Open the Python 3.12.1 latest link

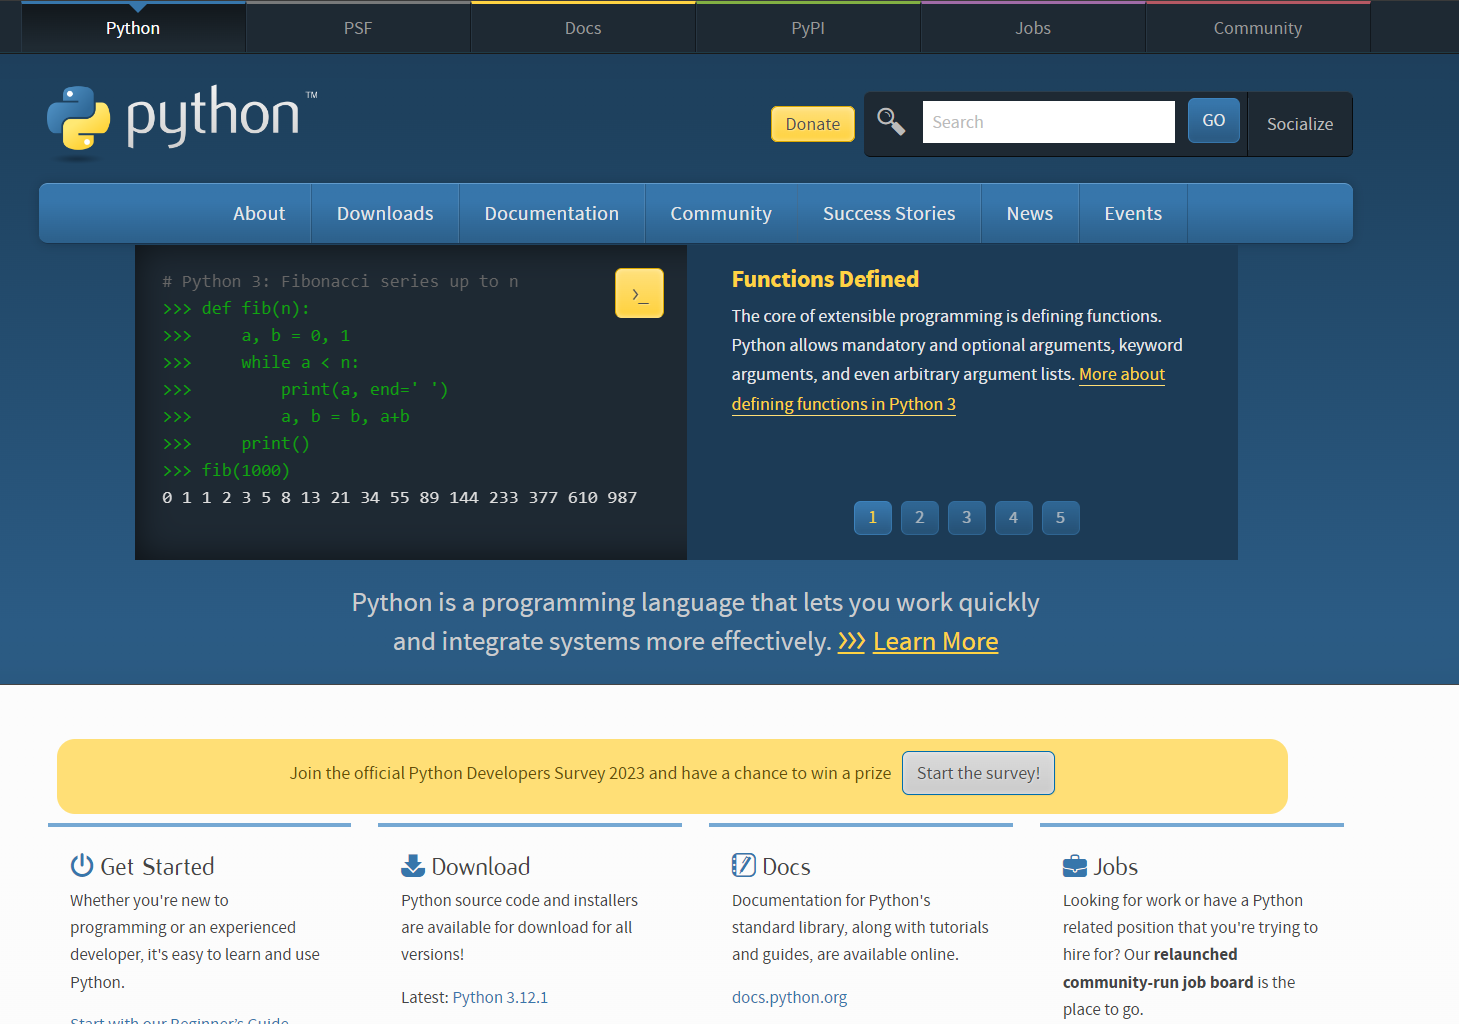pos(500,997)
